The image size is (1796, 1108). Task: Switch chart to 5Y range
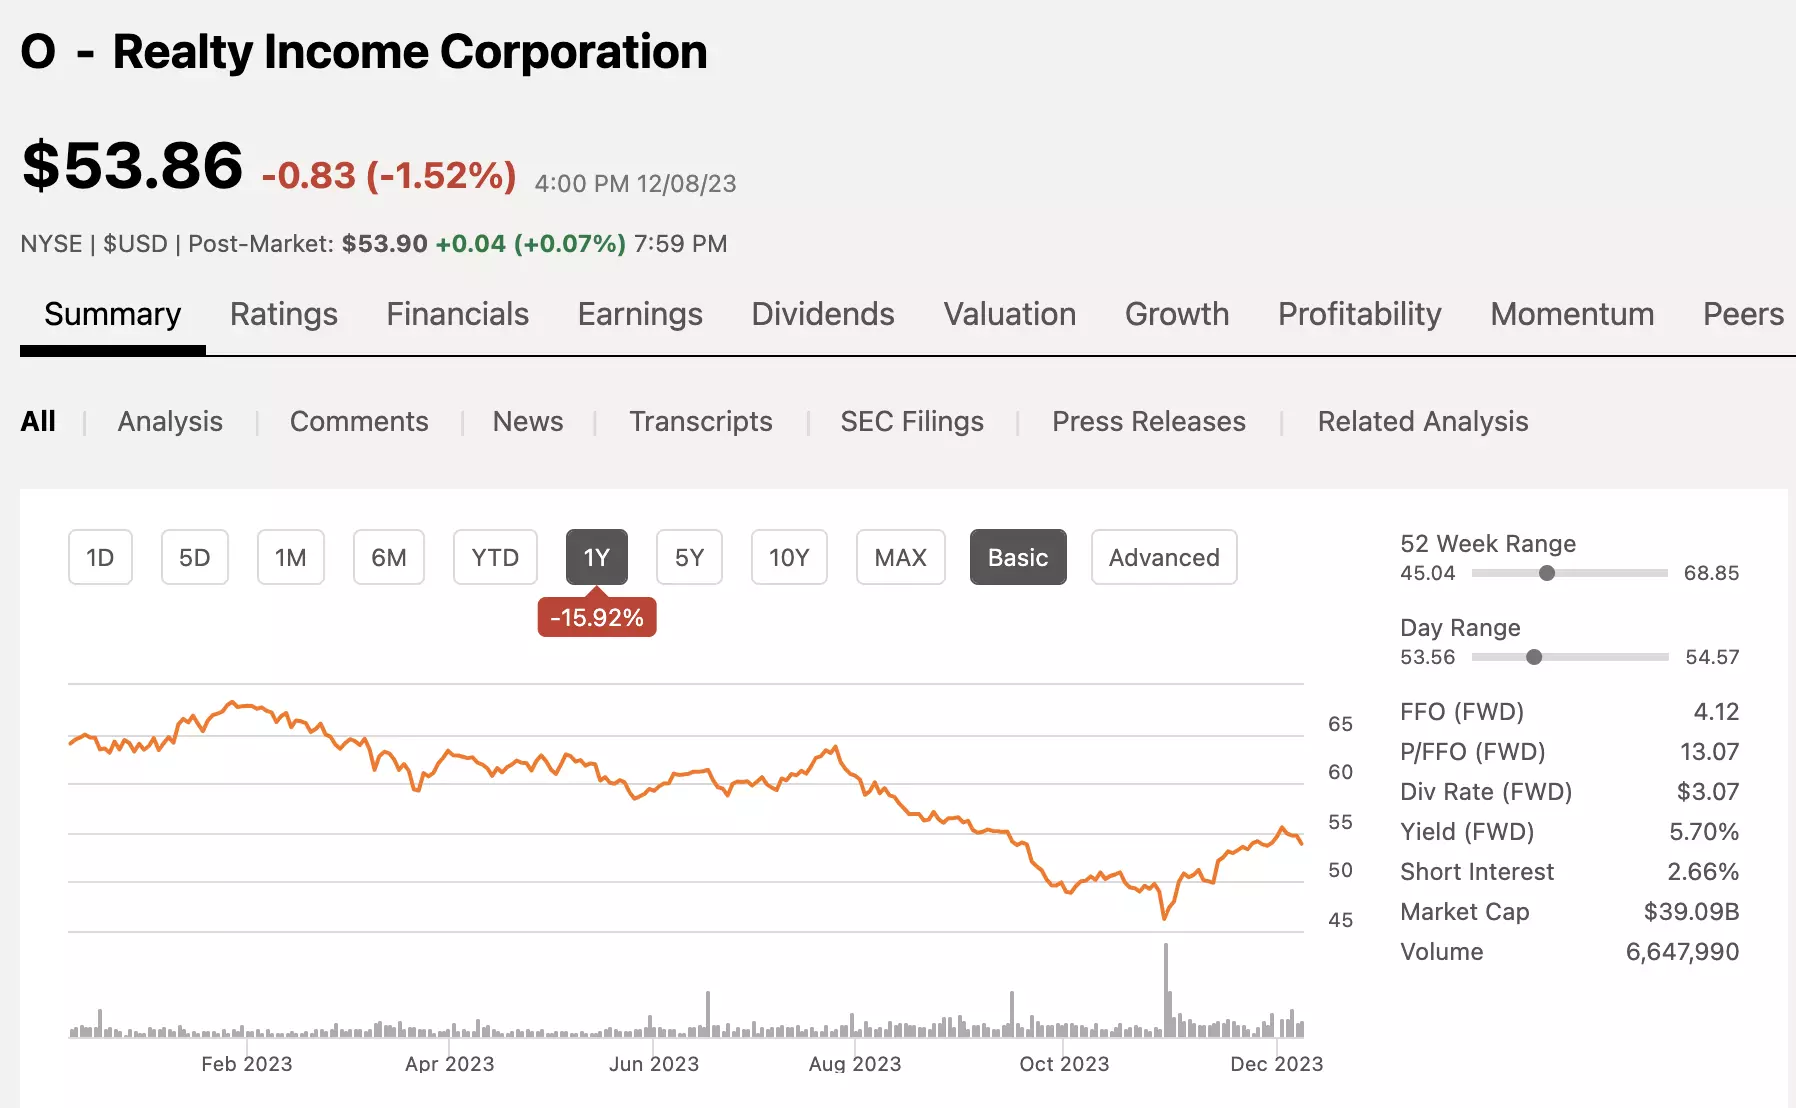[x=690, y=557]
